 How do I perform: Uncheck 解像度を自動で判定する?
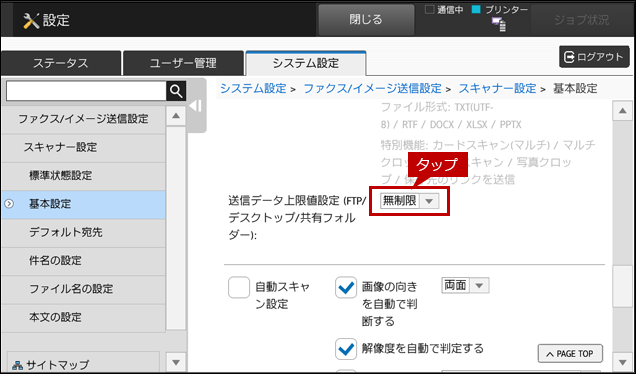[346, 349]
